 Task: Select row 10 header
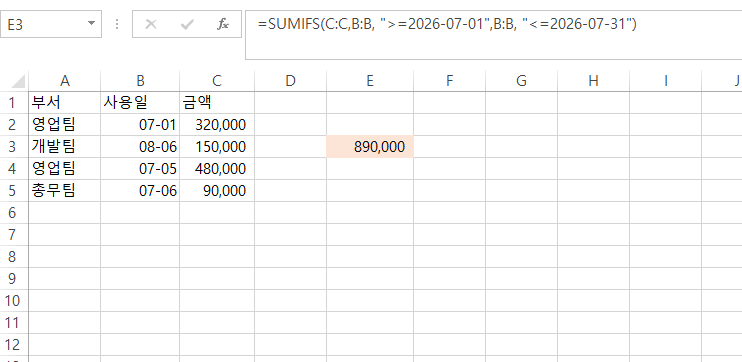coord(14,300)
